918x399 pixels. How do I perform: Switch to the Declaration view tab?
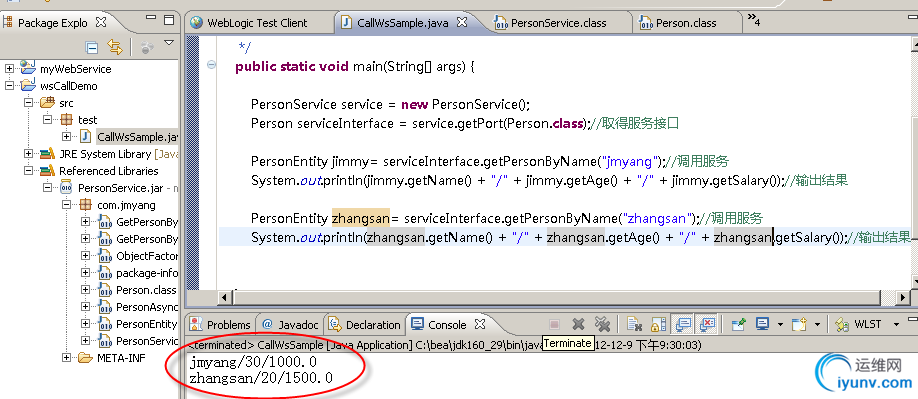tap(365, 325)
